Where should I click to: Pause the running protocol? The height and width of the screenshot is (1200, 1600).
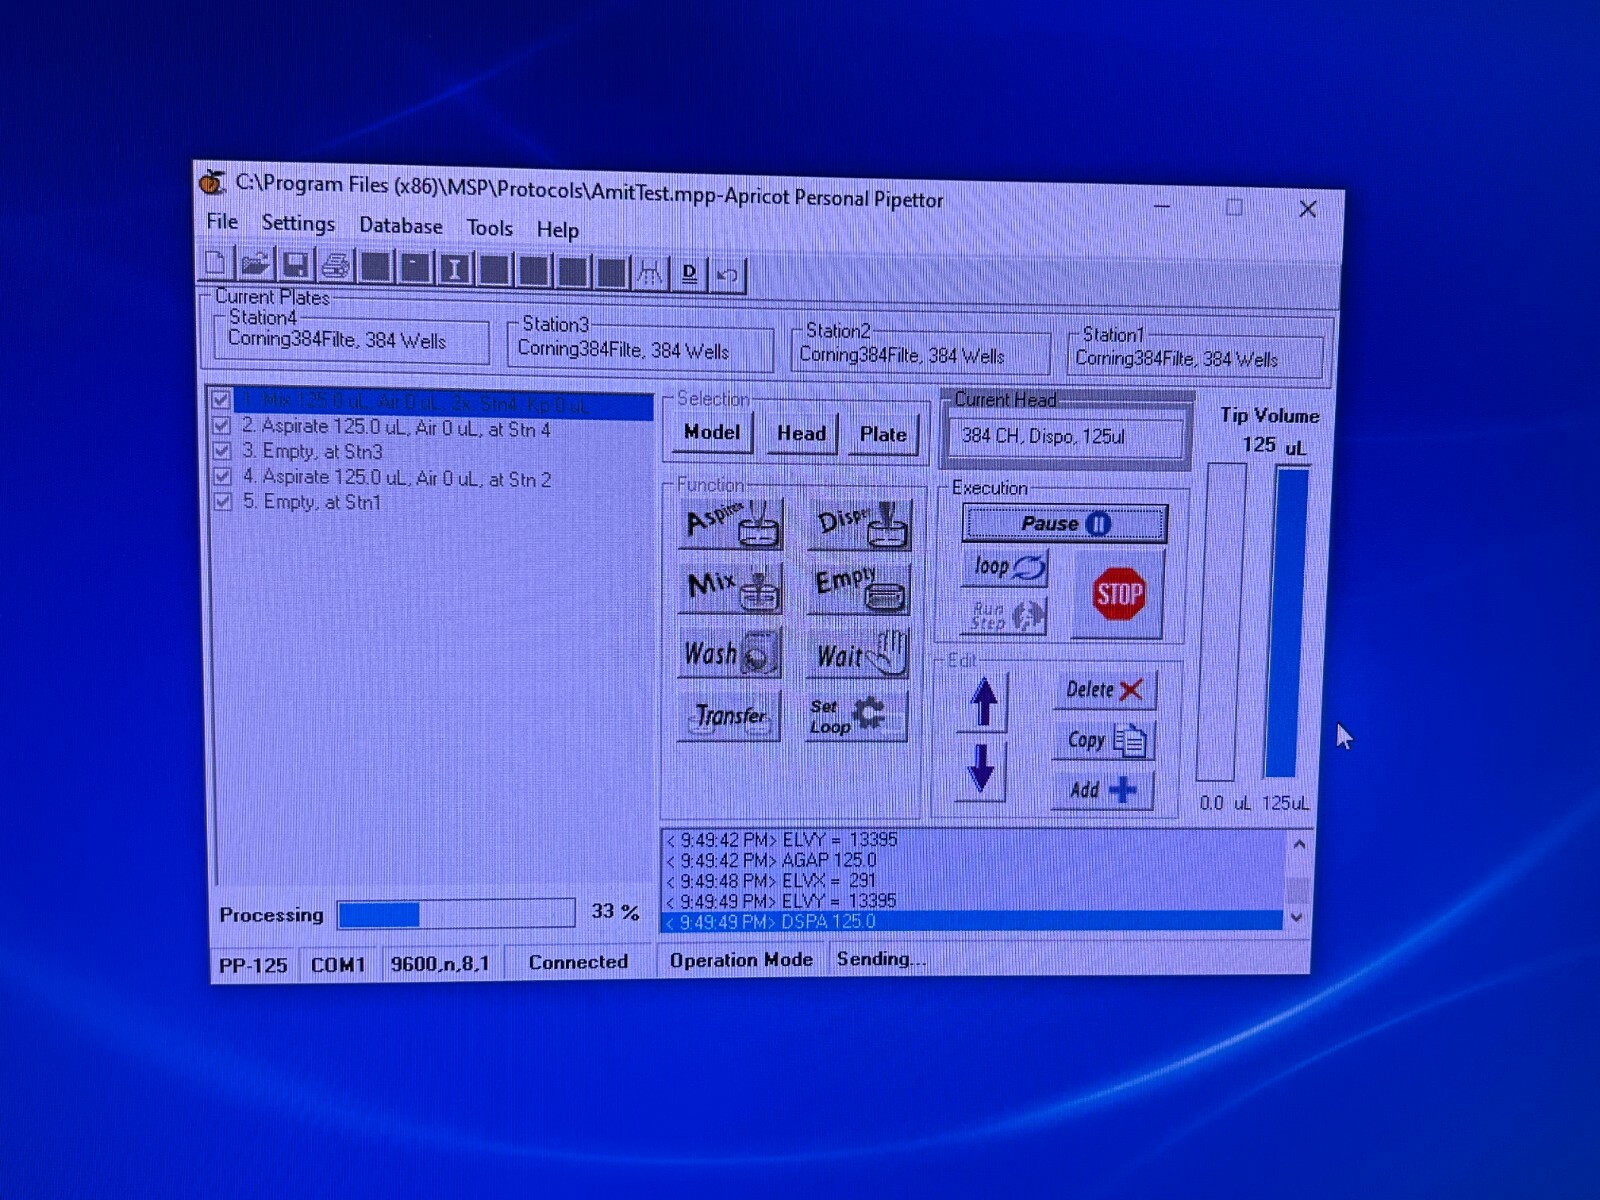point(1065,524)
